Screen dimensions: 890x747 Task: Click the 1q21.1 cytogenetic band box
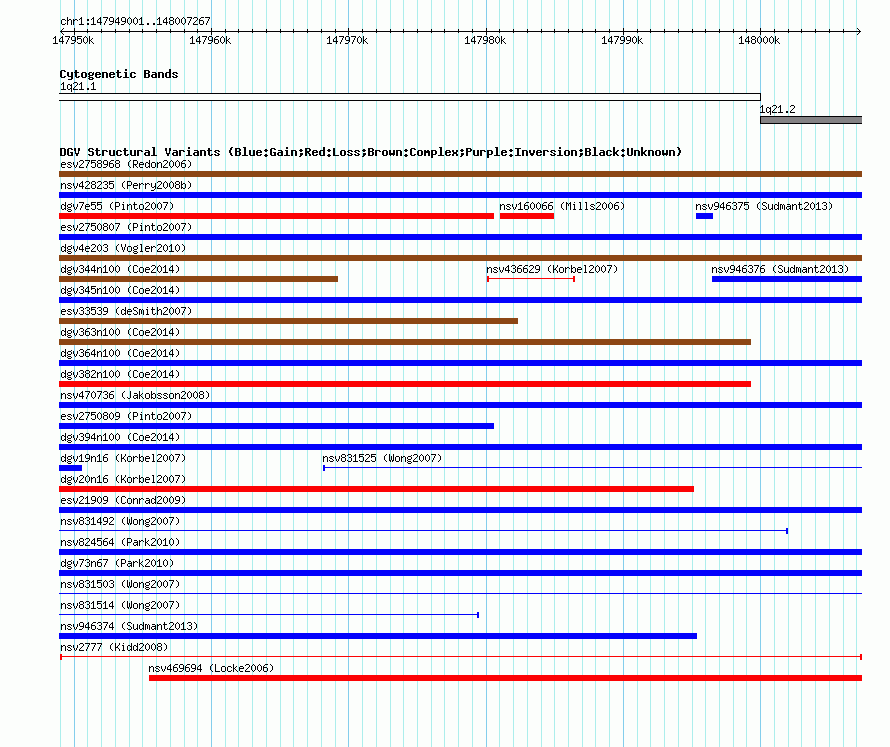pyautogui.click(x=410, y=97)
